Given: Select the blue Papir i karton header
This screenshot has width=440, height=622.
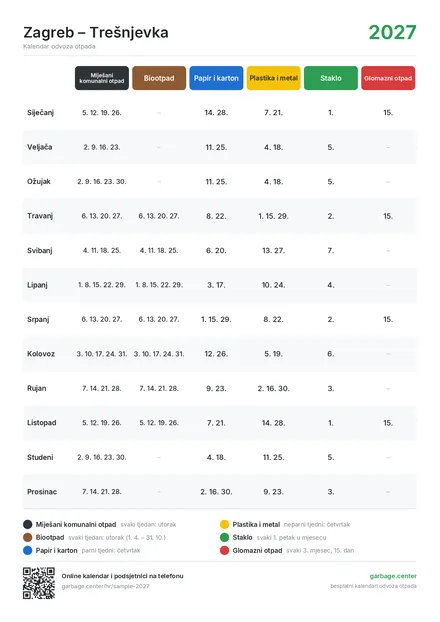Looking at the screenshot, I should pos(216,78).
